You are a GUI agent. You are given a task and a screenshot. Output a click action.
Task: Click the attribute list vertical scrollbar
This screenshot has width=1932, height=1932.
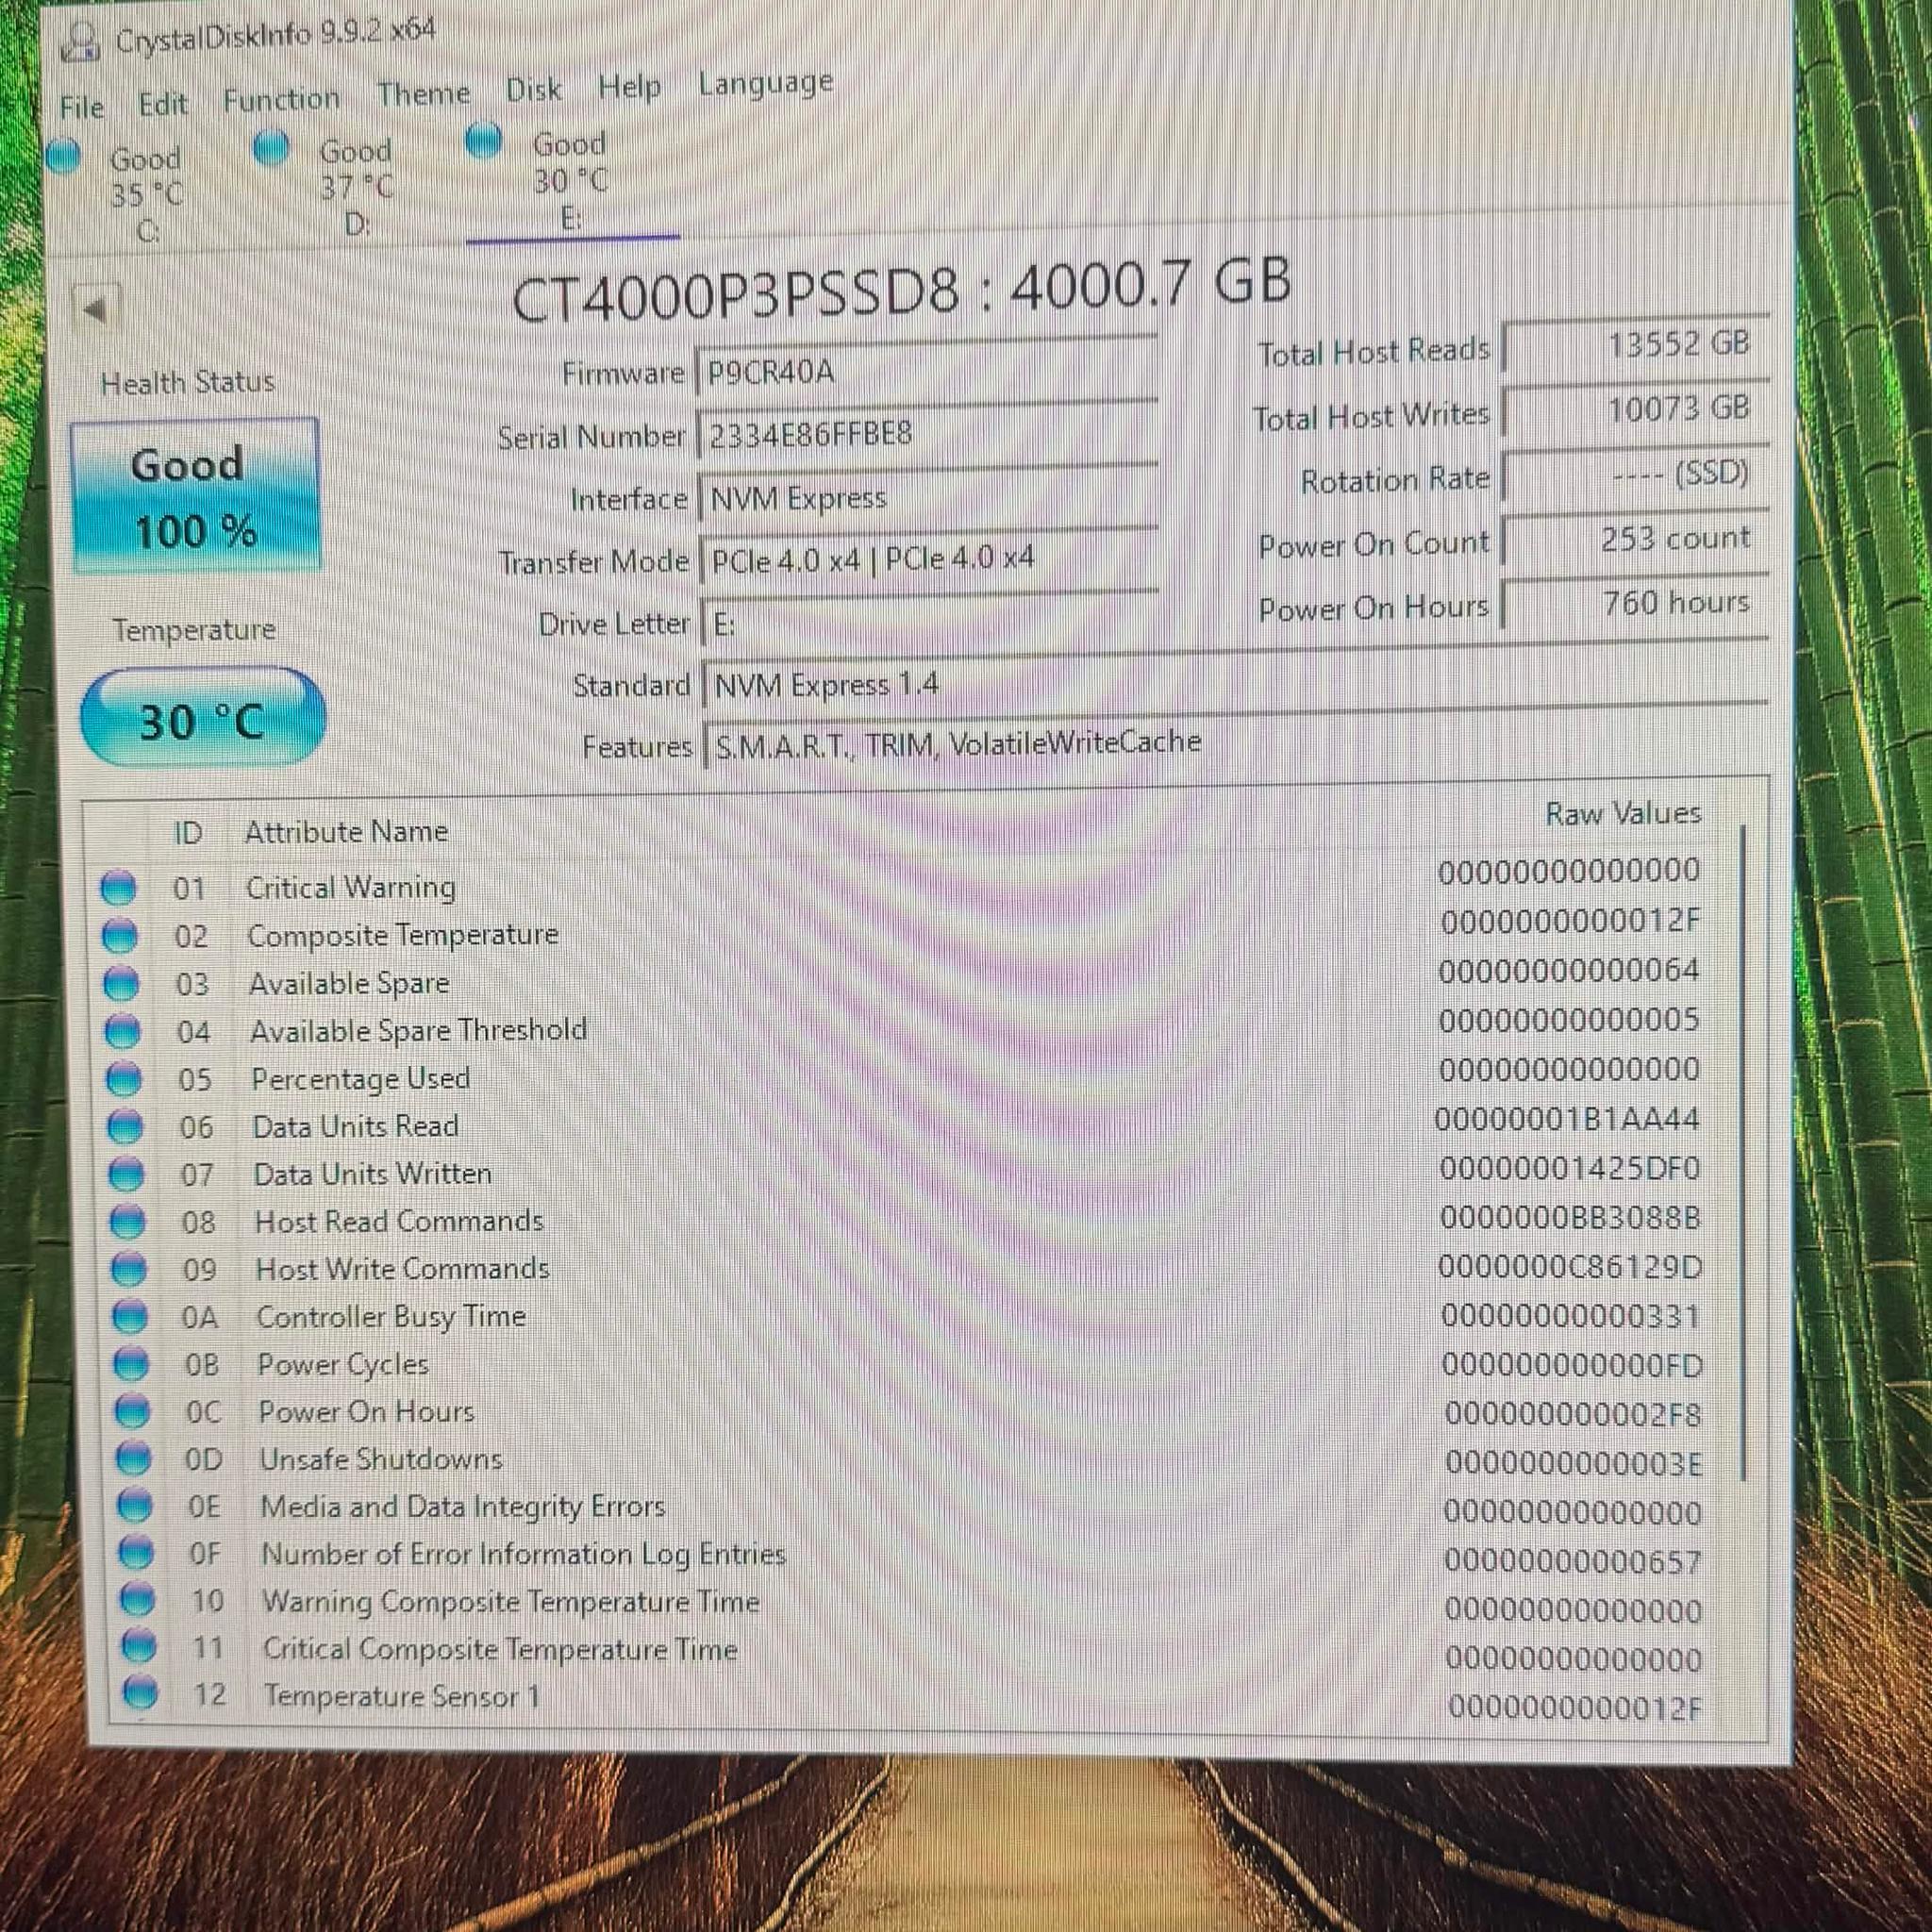(1743, 1153)
